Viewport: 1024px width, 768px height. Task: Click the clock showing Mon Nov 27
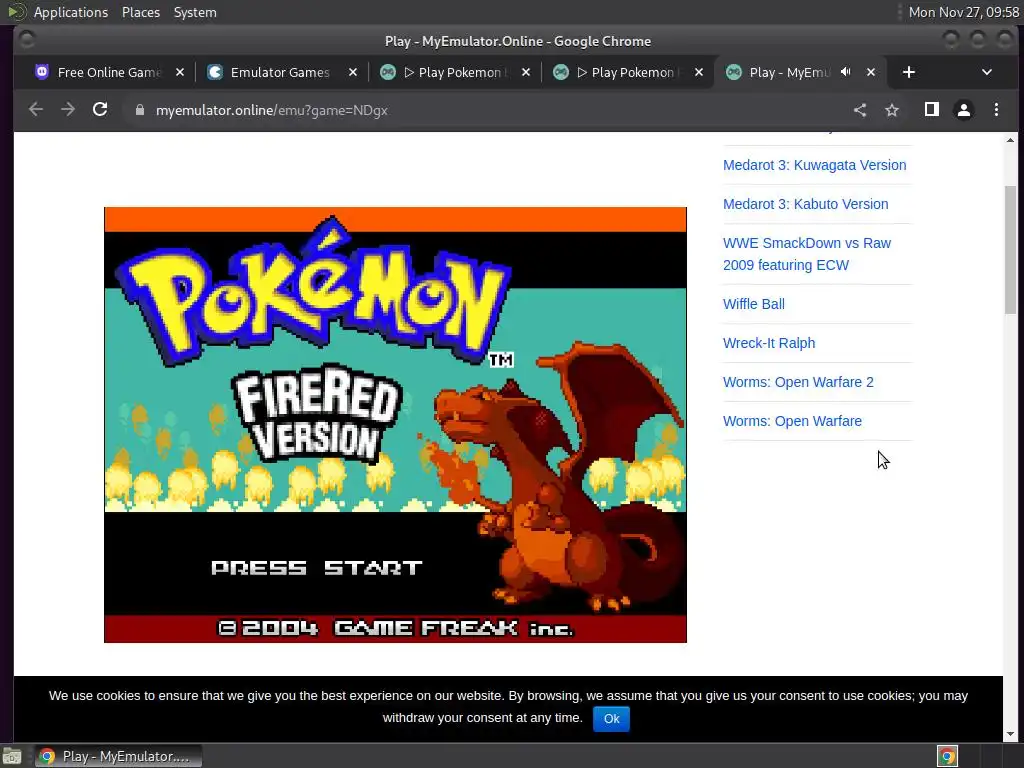pos(964,12)
